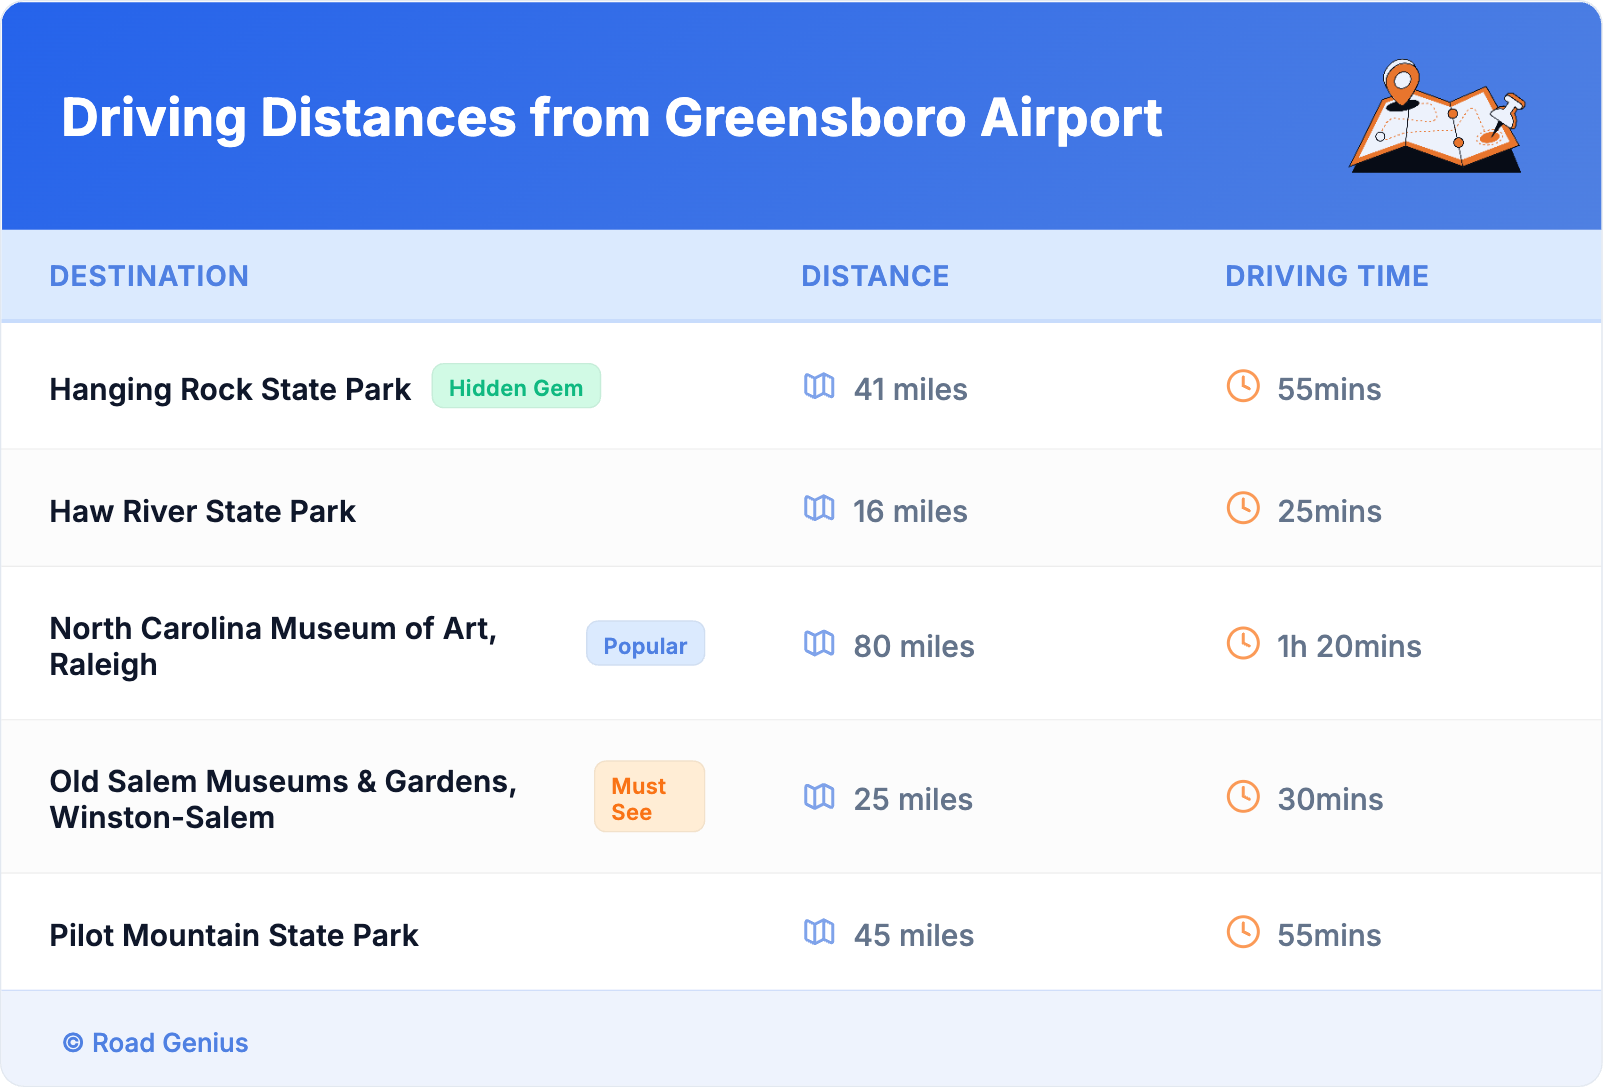Click map icon in Old Salem row
Screen dimensions: 1604x1088
coord(819,796)
